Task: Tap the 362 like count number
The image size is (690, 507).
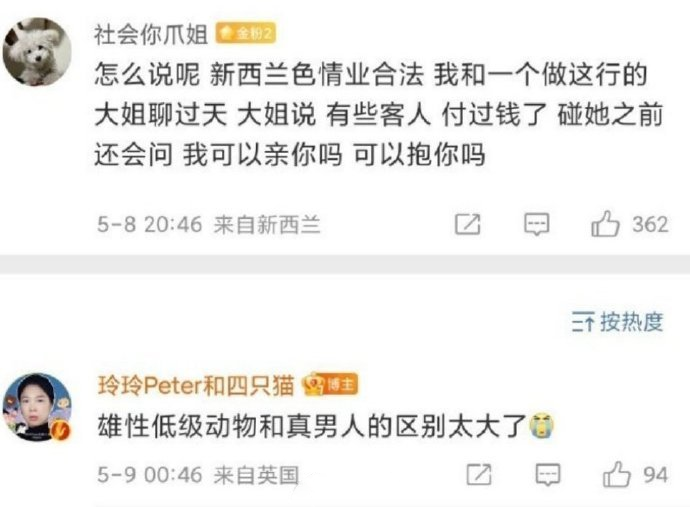Action: pos(650,224)
